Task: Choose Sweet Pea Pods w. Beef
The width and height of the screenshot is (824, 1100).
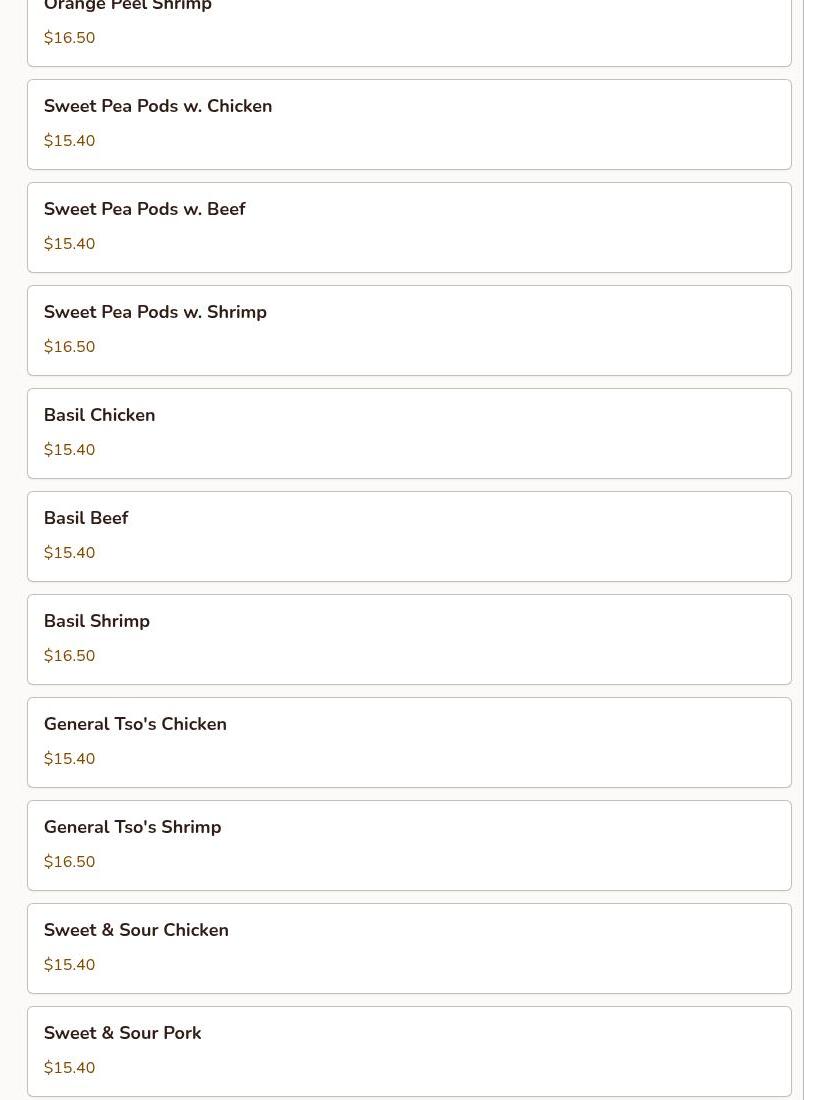Action: 409,227
